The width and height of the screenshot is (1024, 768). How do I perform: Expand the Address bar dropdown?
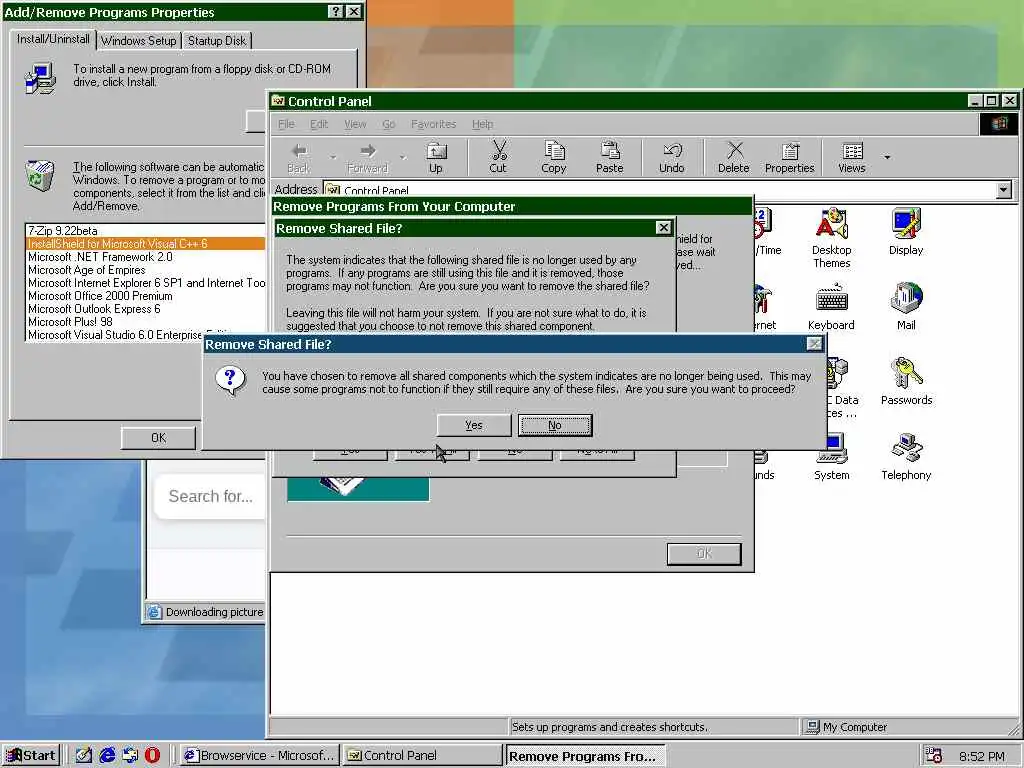pos(1004,190)
